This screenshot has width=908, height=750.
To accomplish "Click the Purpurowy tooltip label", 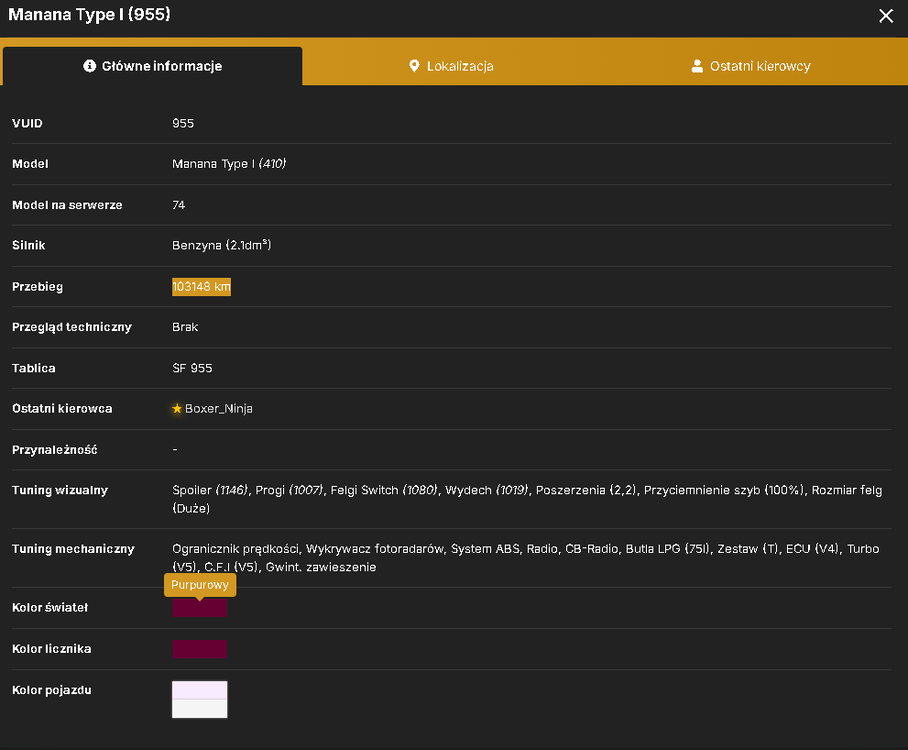I will (x=200, y=585).
